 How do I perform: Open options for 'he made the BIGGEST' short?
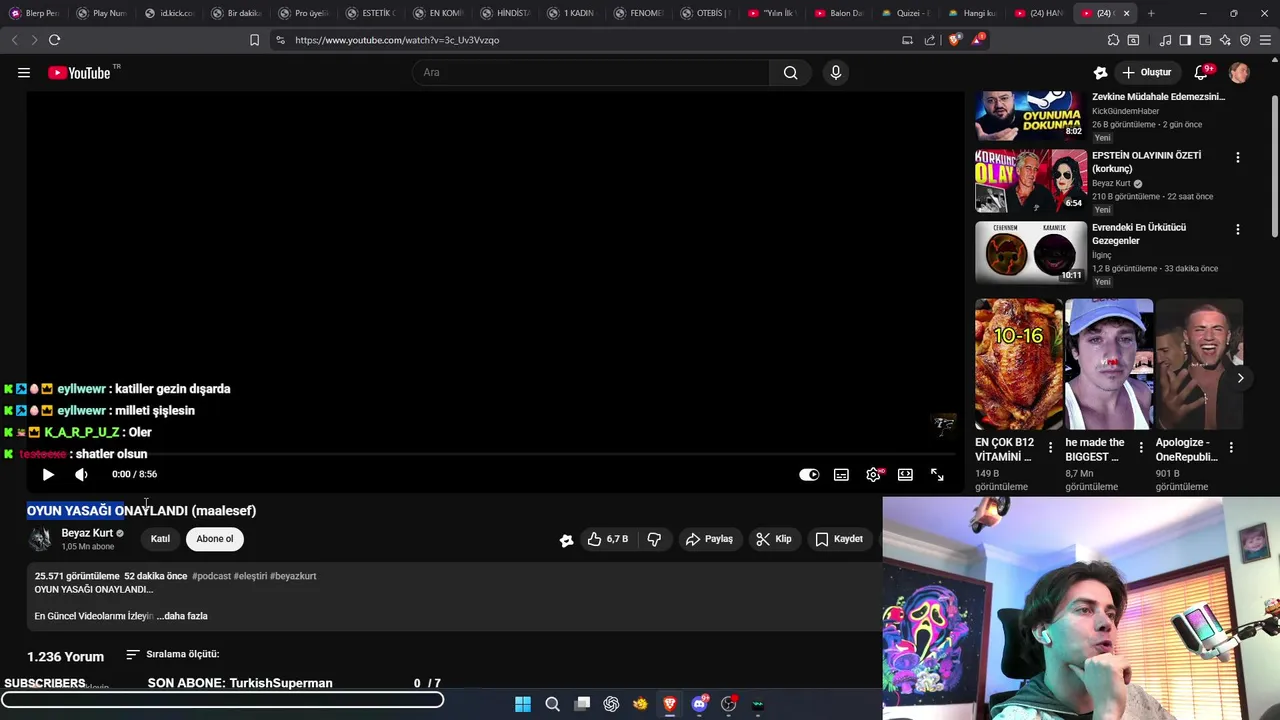(x=1141, y=448)
